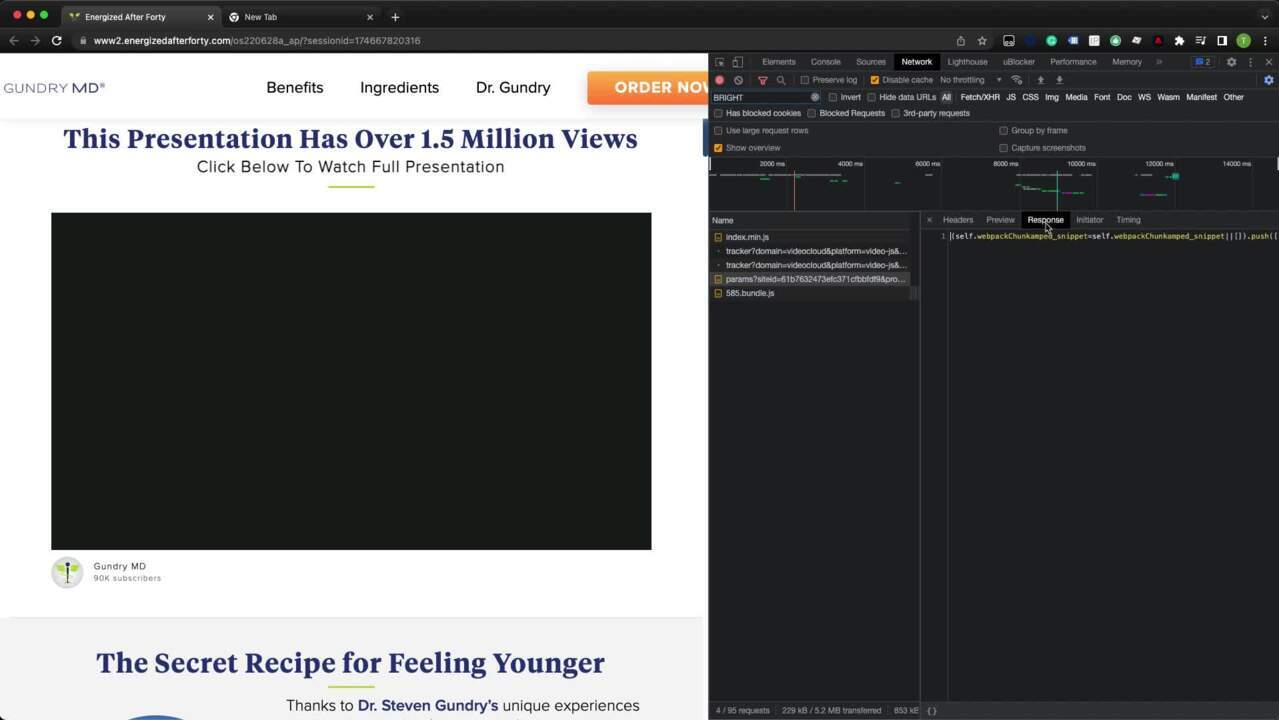Open DevTools settings gear
Image resolution: width=1279 pixels, height=720 pixels.
[1231, 62]
